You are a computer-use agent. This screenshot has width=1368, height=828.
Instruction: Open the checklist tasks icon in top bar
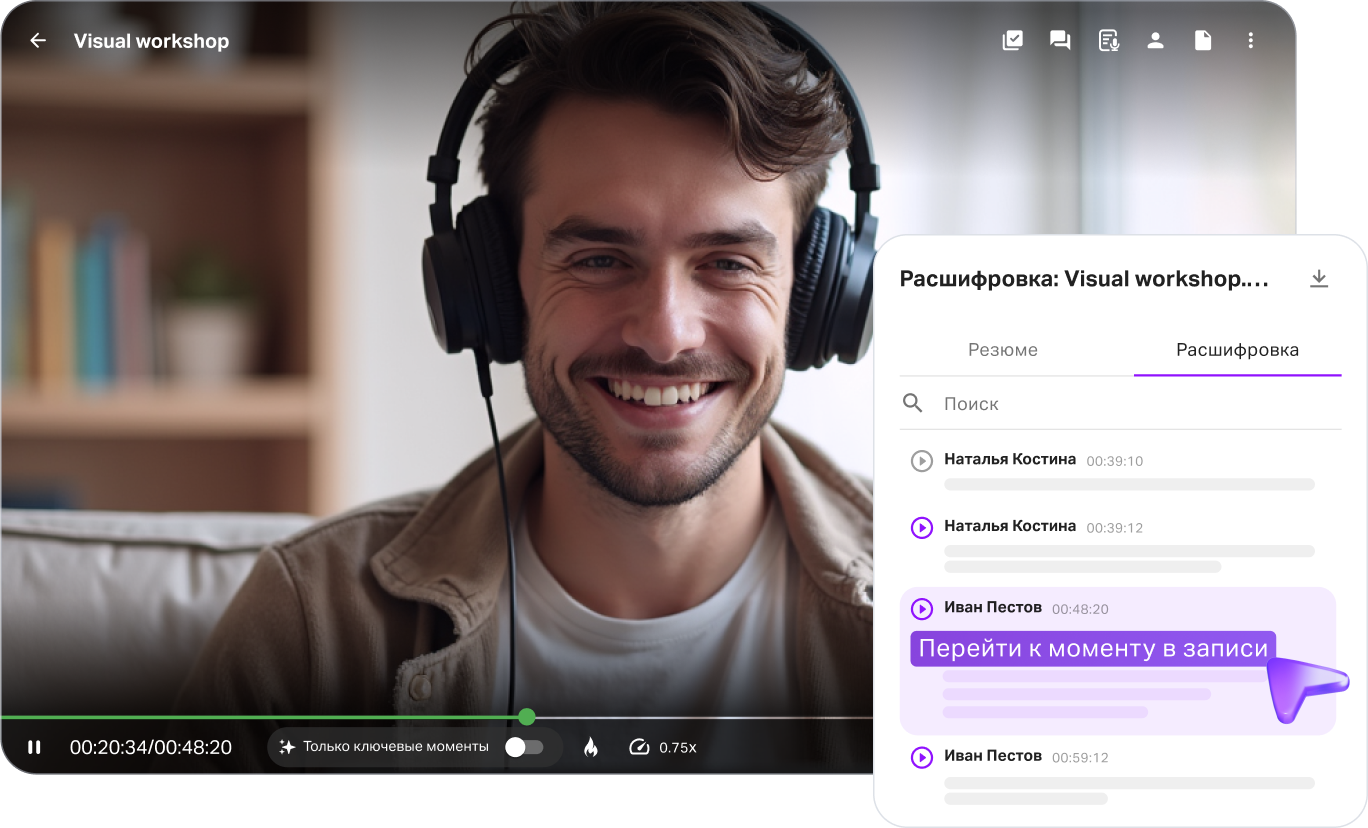click(1013, 41)
